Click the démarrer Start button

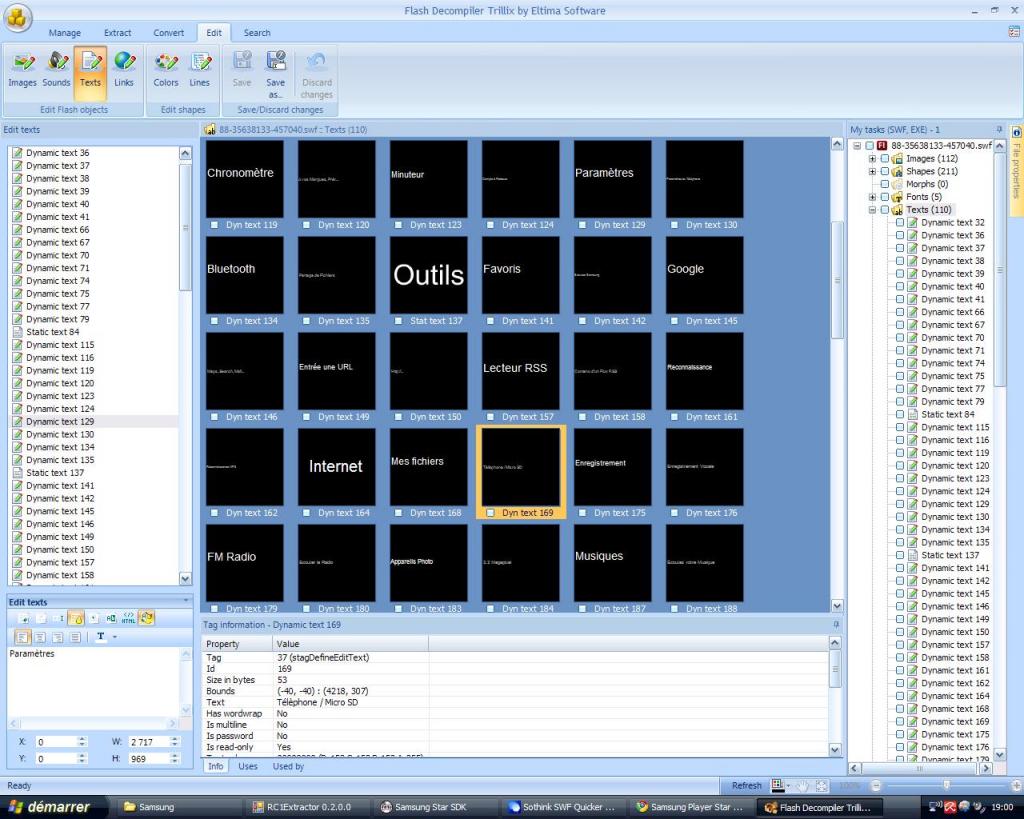tap(54, 807)
